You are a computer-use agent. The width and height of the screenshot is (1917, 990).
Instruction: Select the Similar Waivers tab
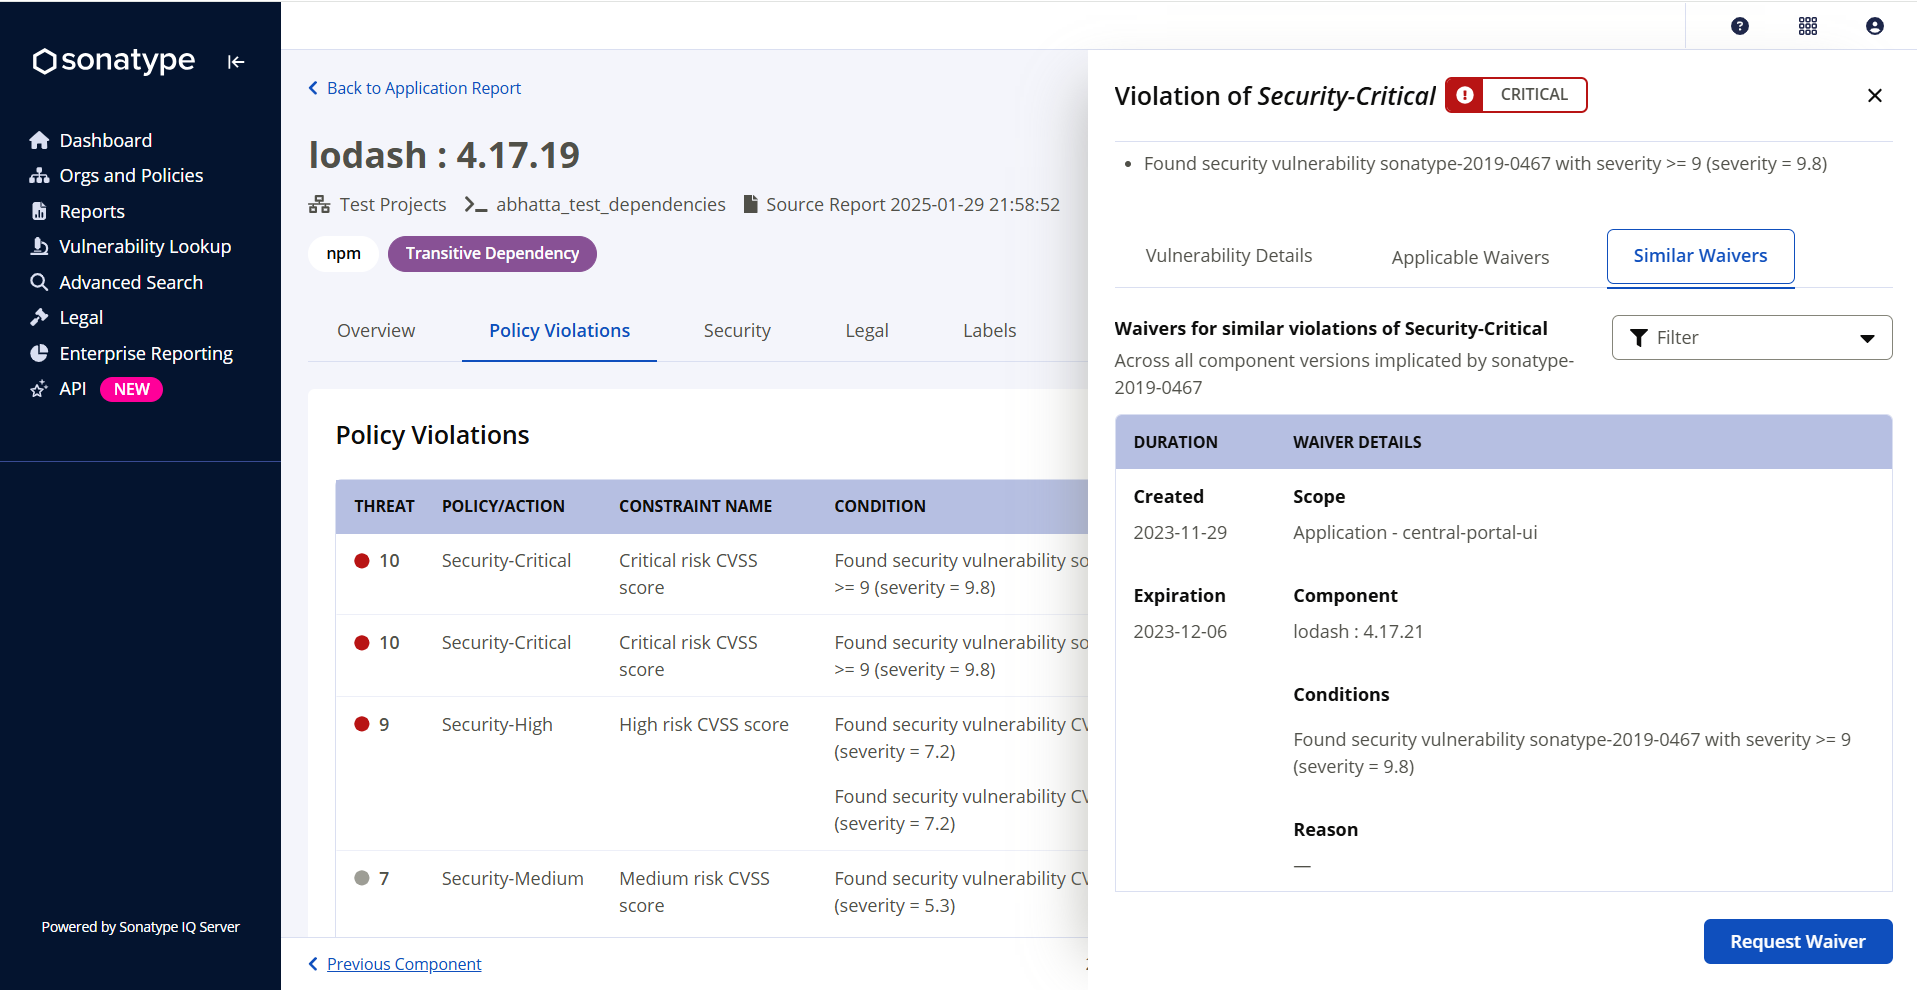[1700, 256]
